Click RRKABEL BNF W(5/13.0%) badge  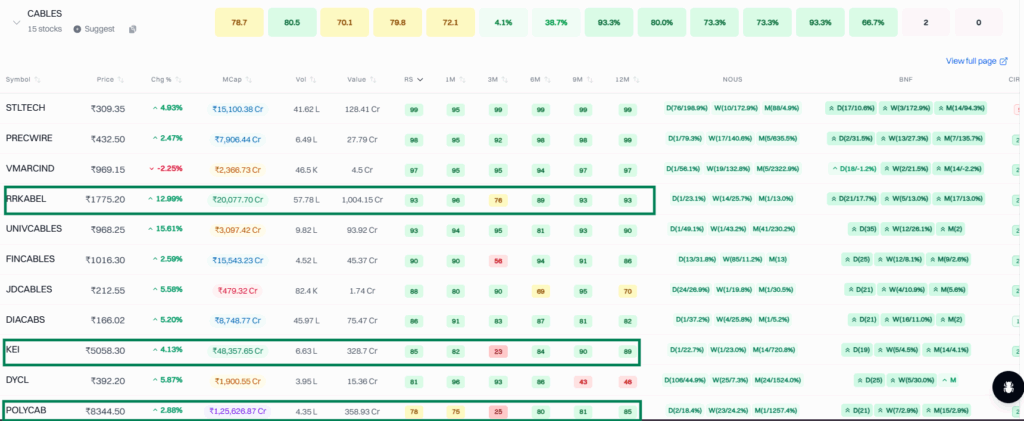pyautogui.click(x=904, y=198)
